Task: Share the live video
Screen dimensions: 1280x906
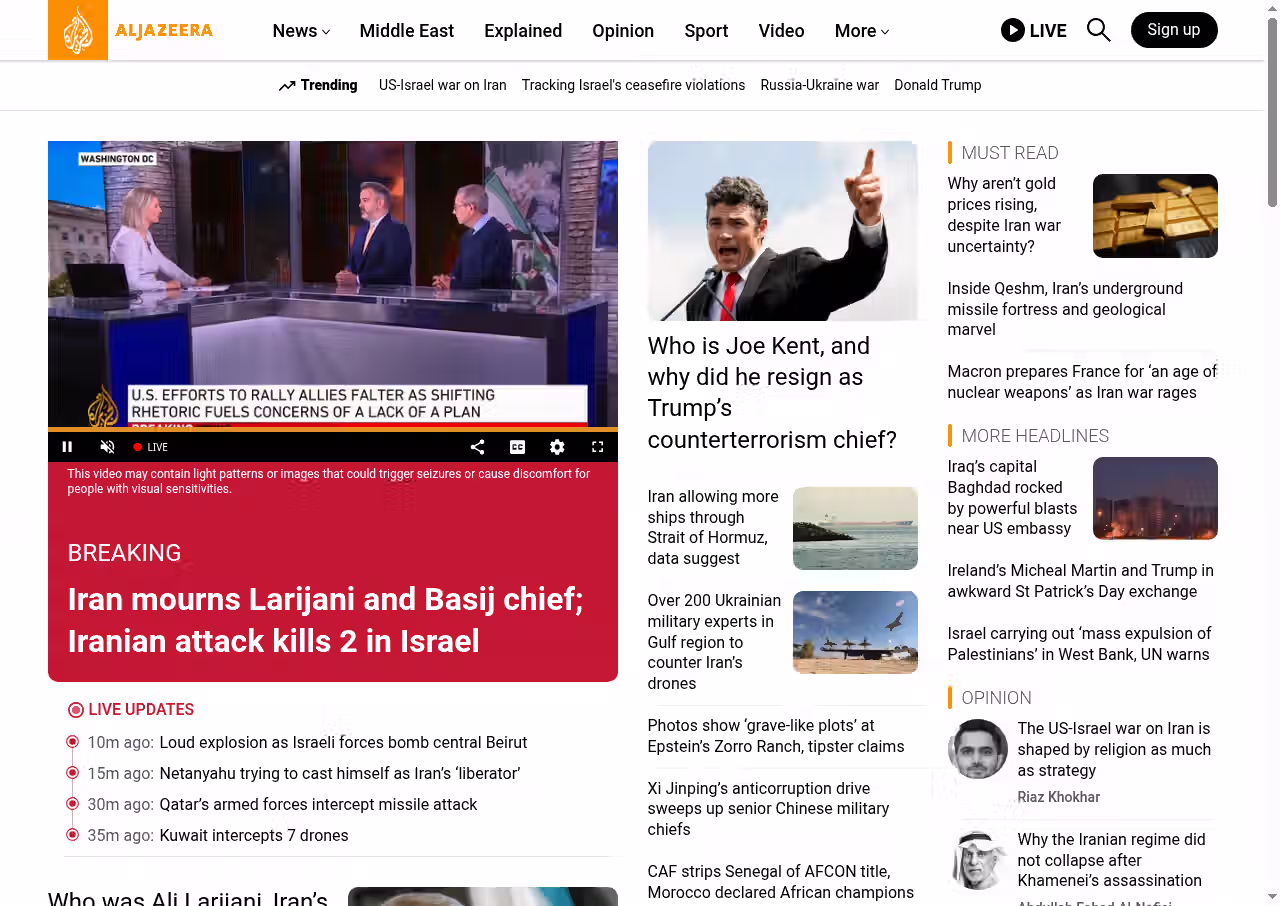Action: (477, 447)
